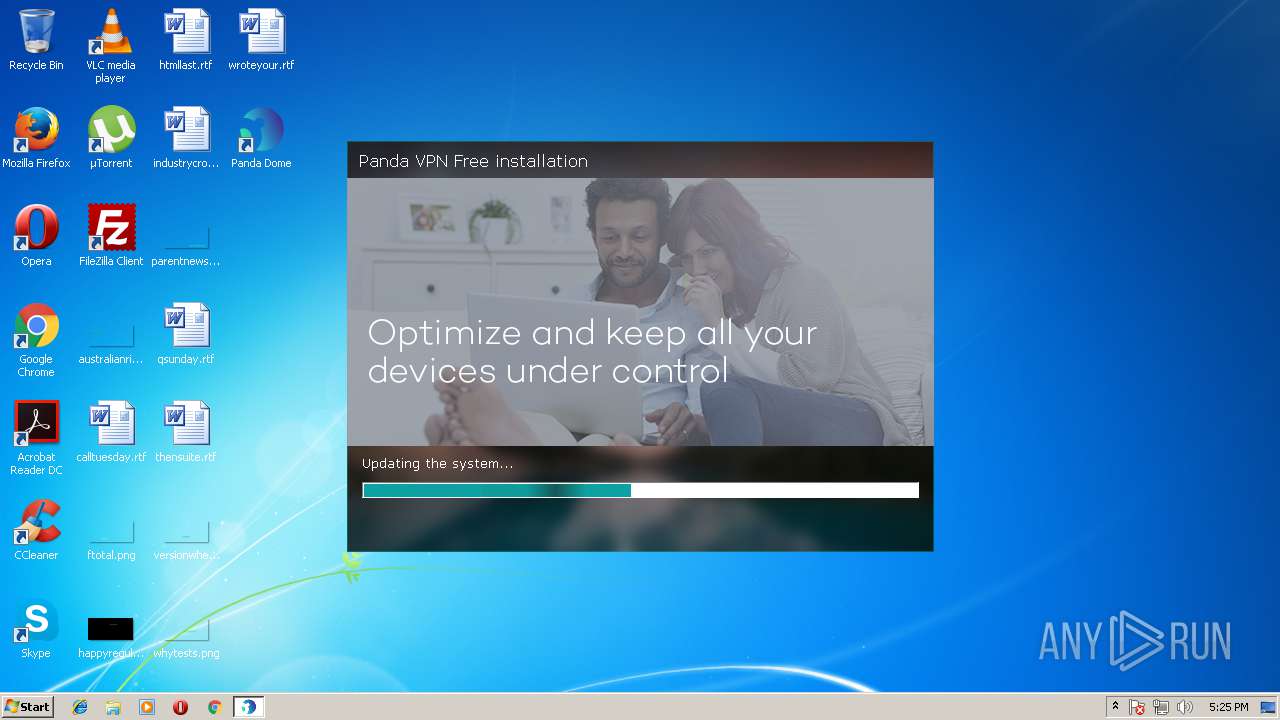
Task: Launch CCleaner desktop shortcut
Action: point(36,522)
